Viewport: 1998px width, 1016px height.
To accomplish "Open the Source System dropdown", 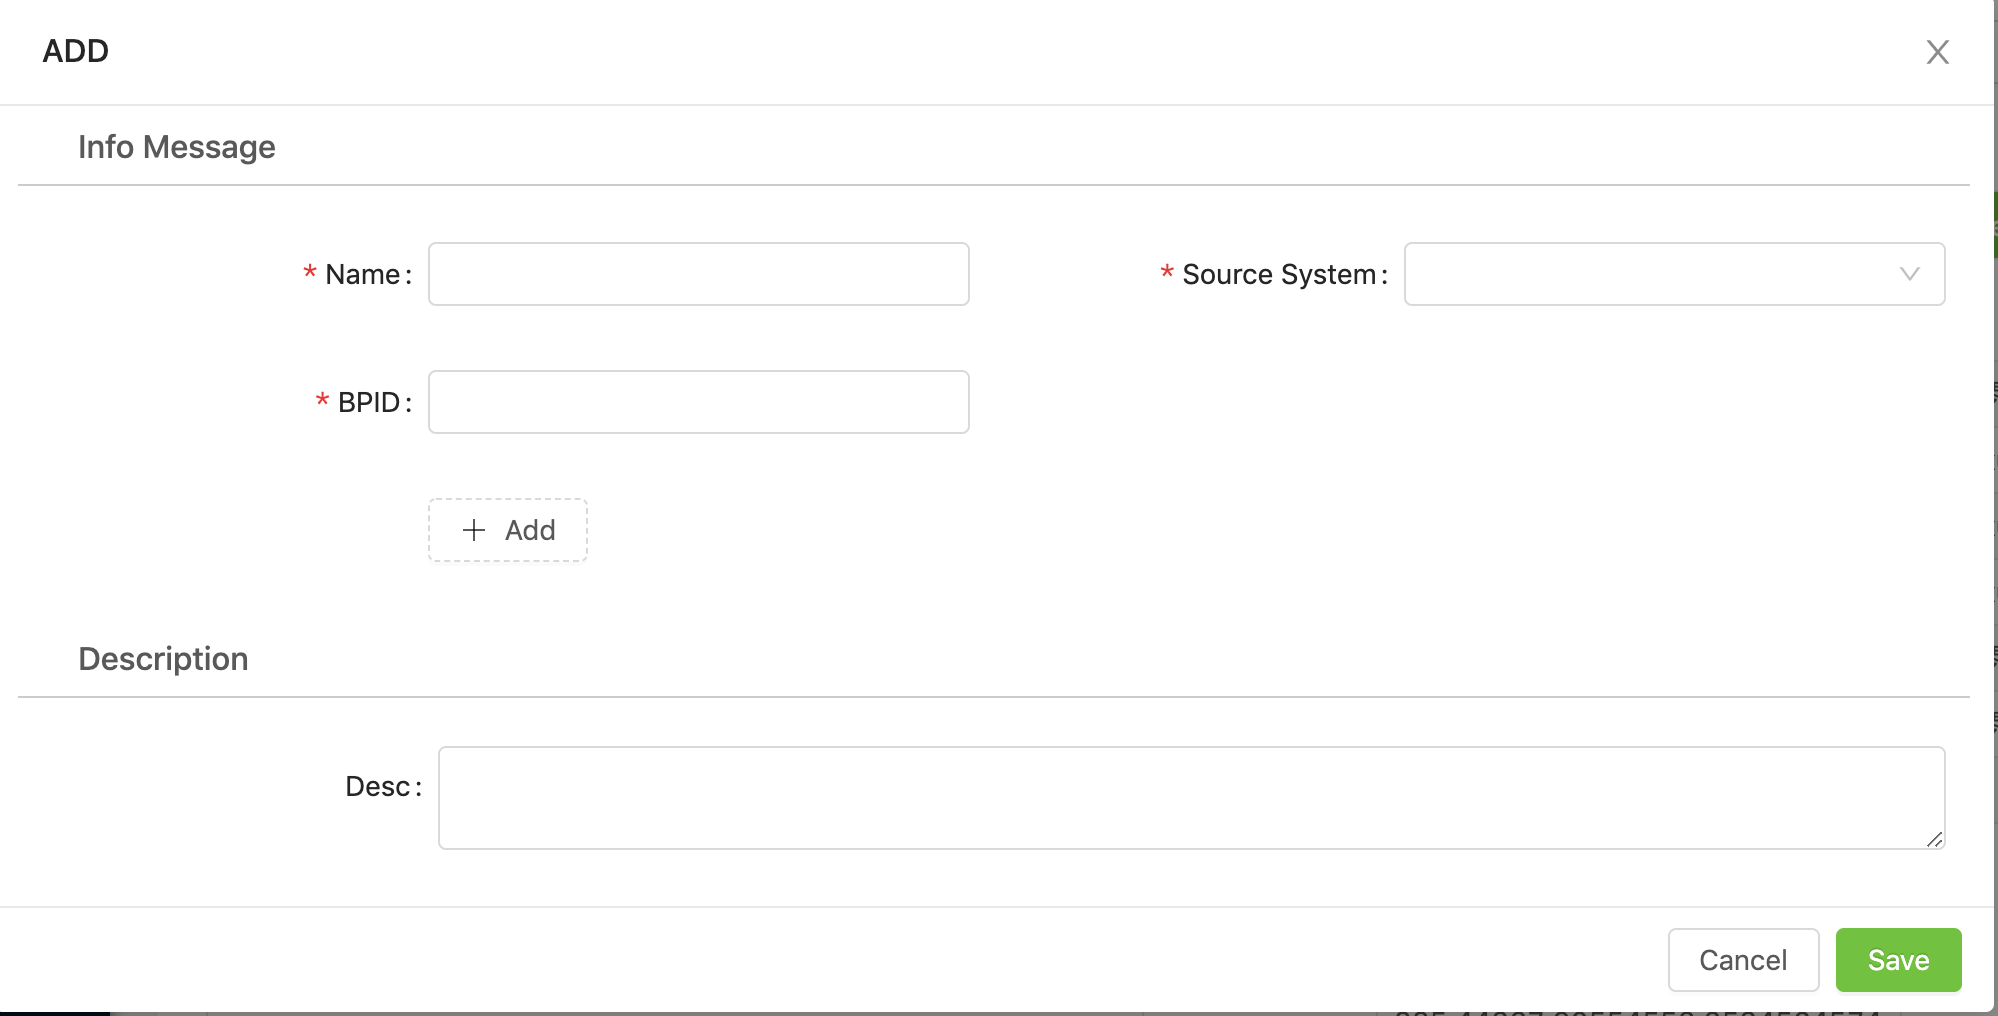I will click(x=1674, y=274).
